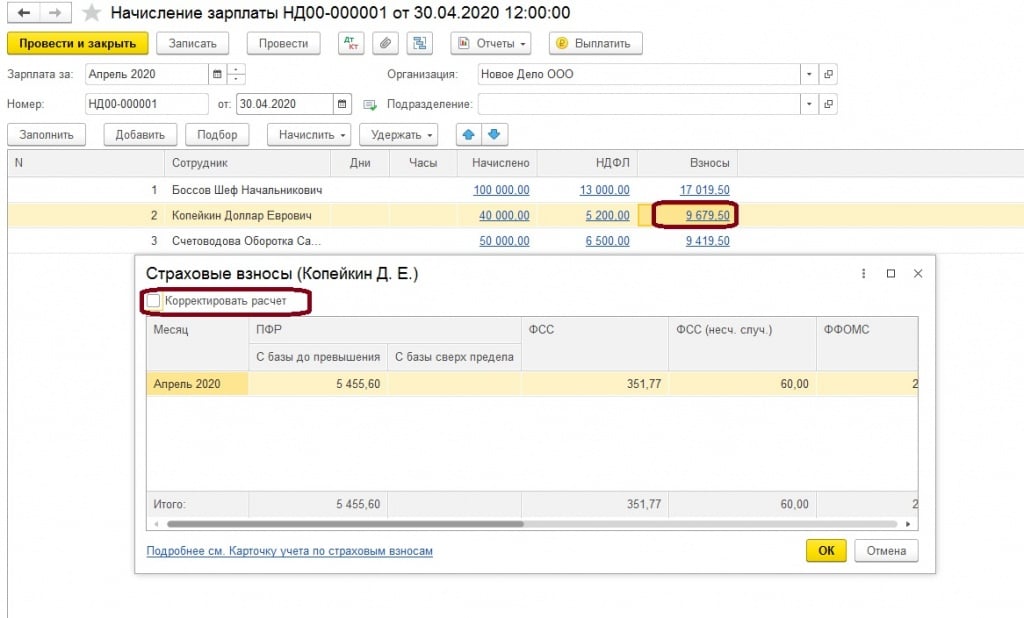Click the back navigation arrow
The height and width of the screenshot is (618, 1024).
pos(23,13)
